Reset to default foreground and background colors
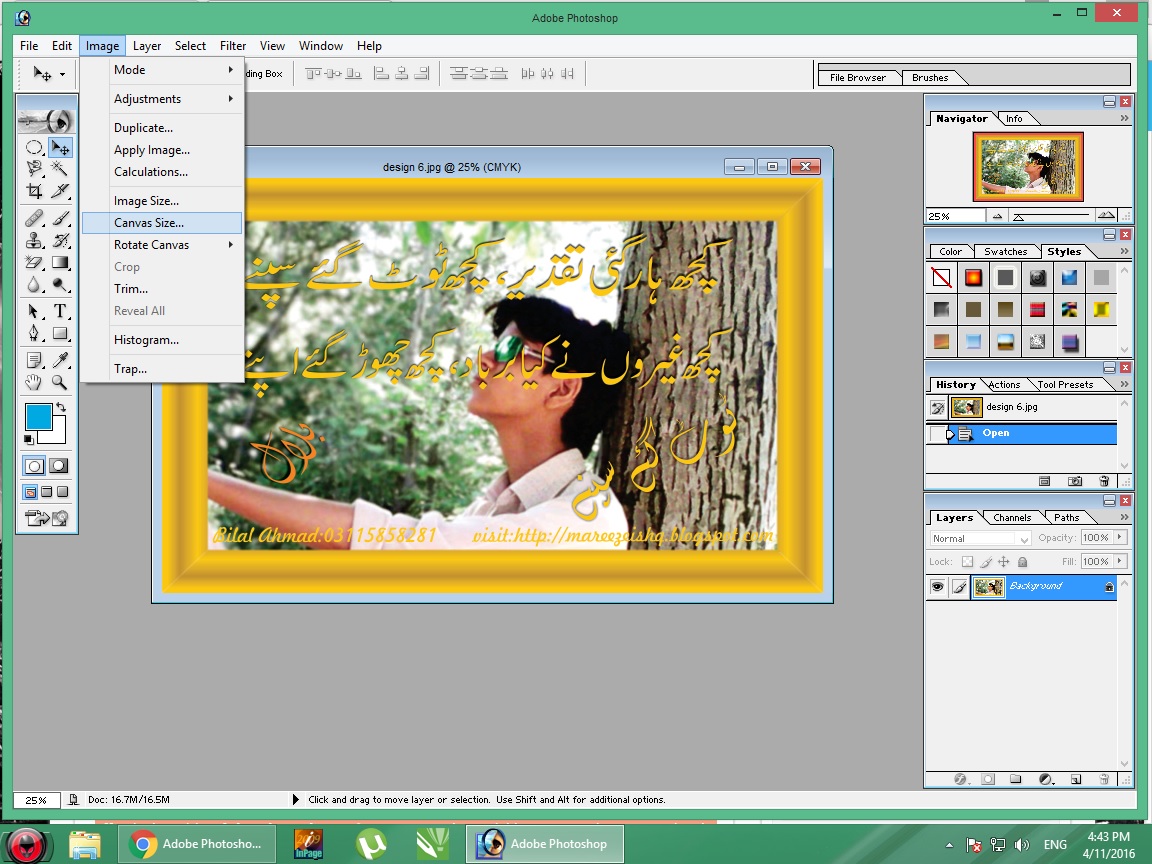The width and height of the screenshot is (1152, 864). point(29,439)
